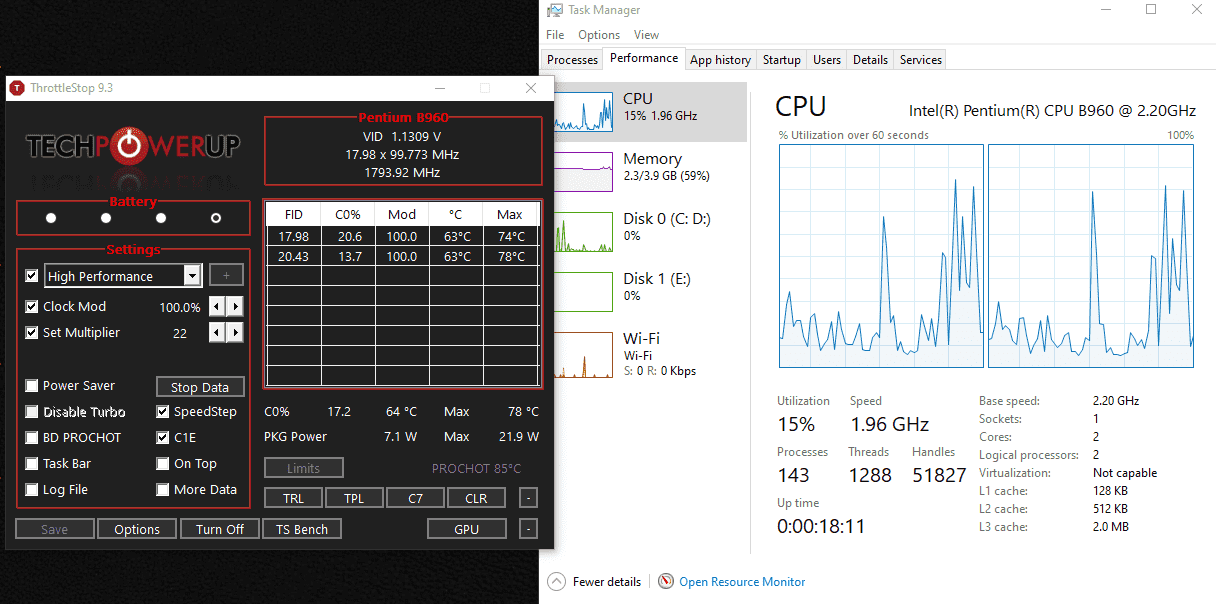Click the Intel(R) Pentium(R) CPU B960 heading
The height and width of the screenshot is (604, 1216).
click(1051, 109)
